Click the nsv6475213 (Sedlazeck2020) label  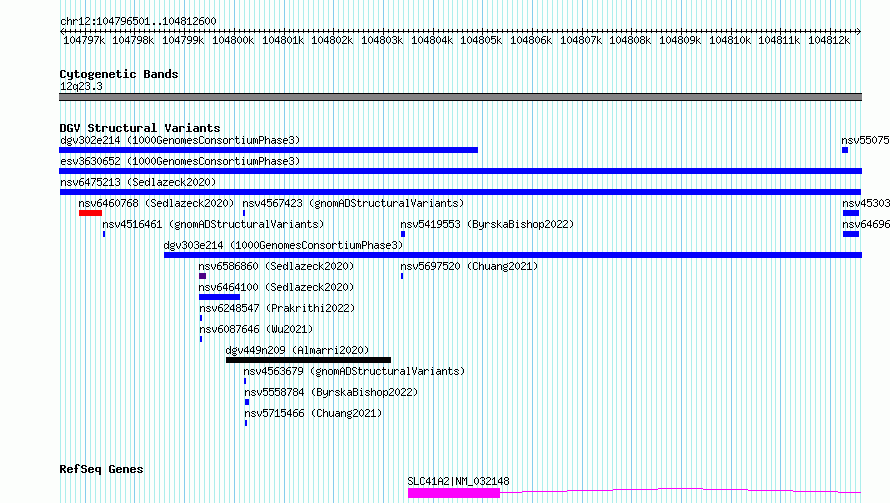click(x=138, y=182)
